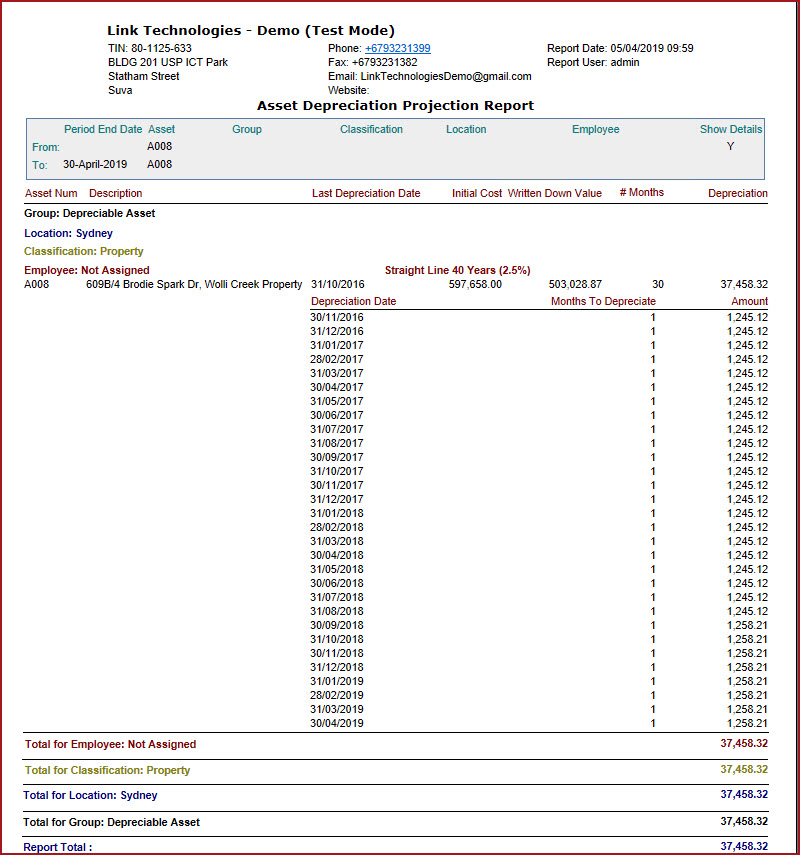
Task: Click the depreciation date 31/10/2017
Action: point(336,471)
